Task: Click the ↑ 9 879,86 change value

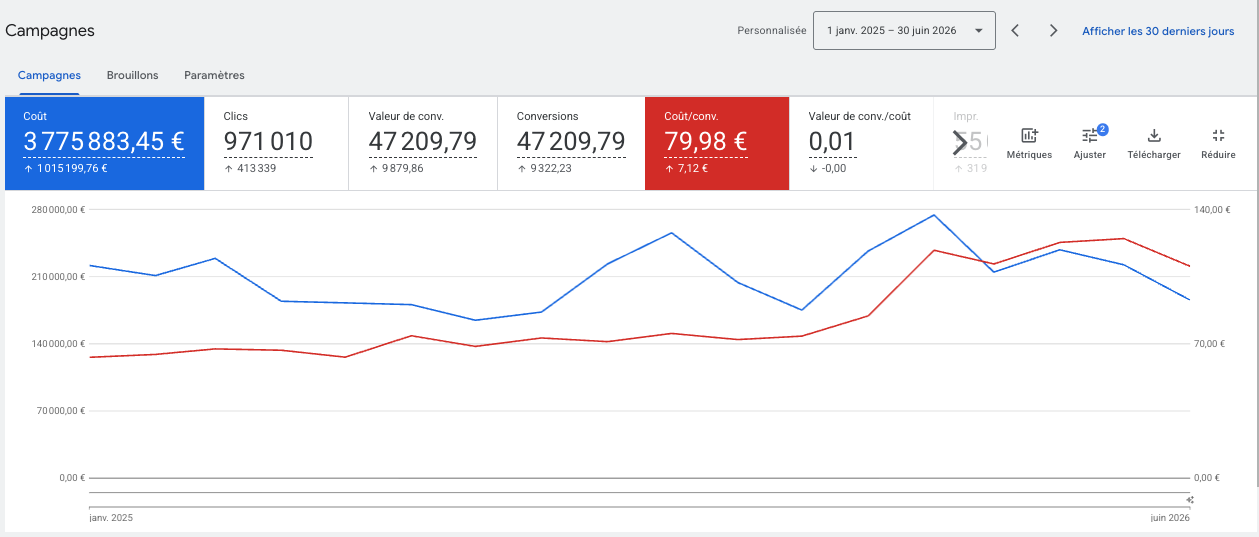Action: pos(396,168)
